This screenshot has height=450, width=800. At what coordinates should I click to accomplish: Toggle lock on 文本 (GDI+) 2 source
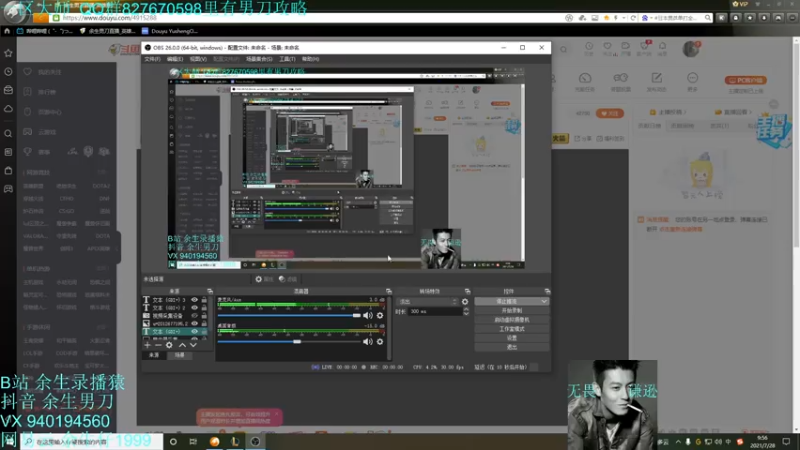204,308
